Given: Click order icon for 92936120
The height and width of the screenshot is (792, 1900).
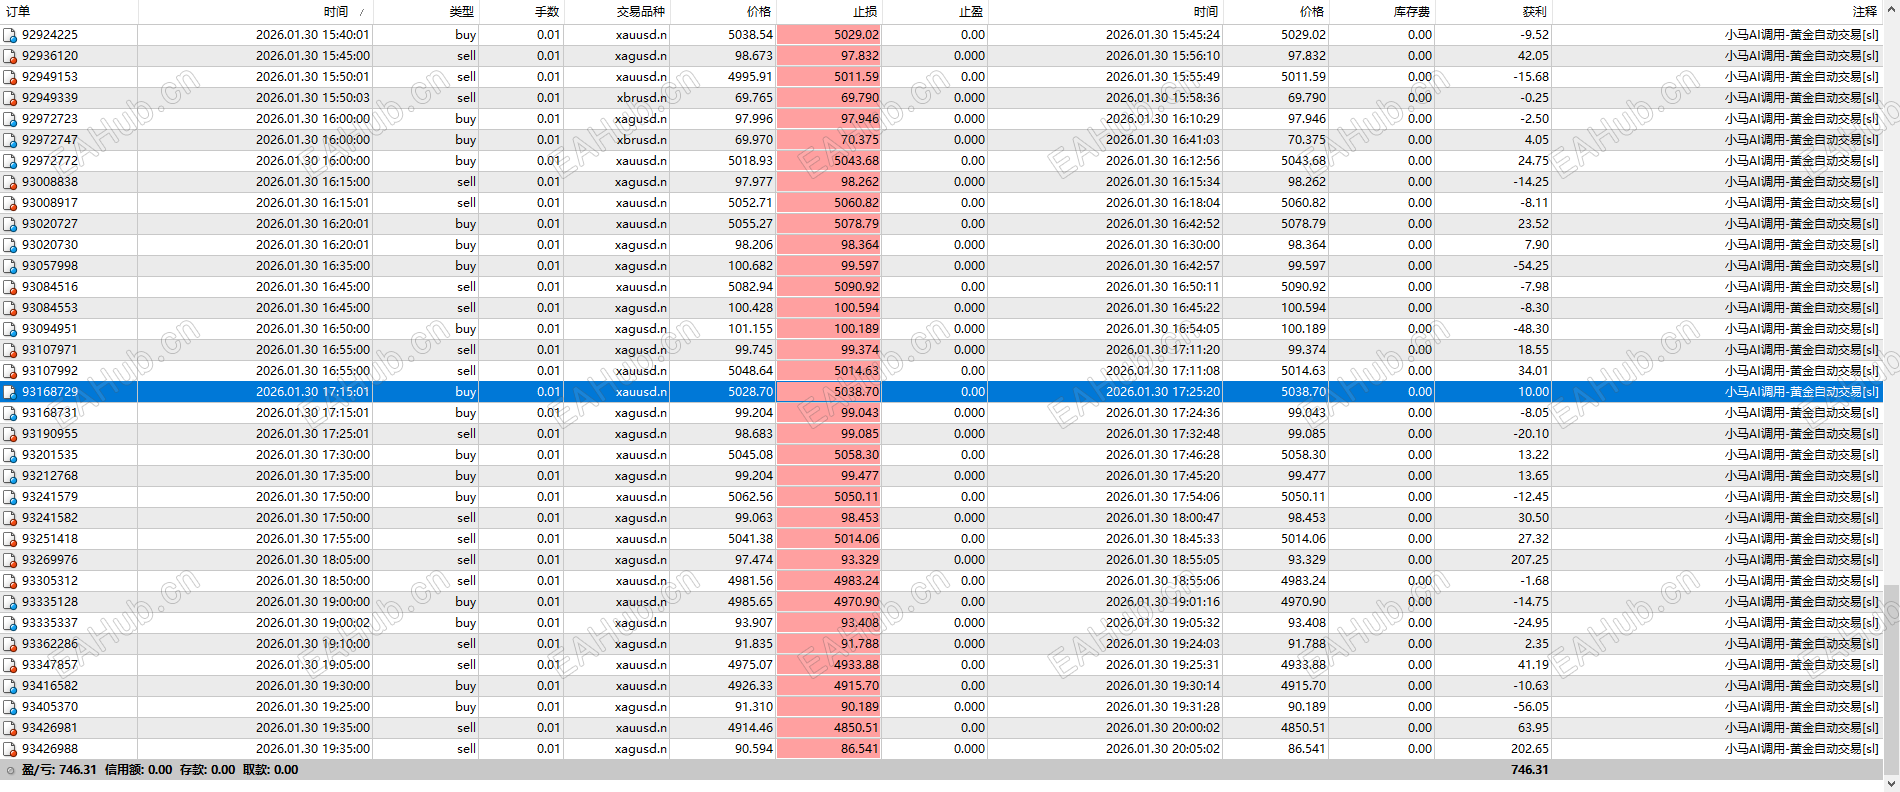Looking at the screenshot, I should pos(10,56).
